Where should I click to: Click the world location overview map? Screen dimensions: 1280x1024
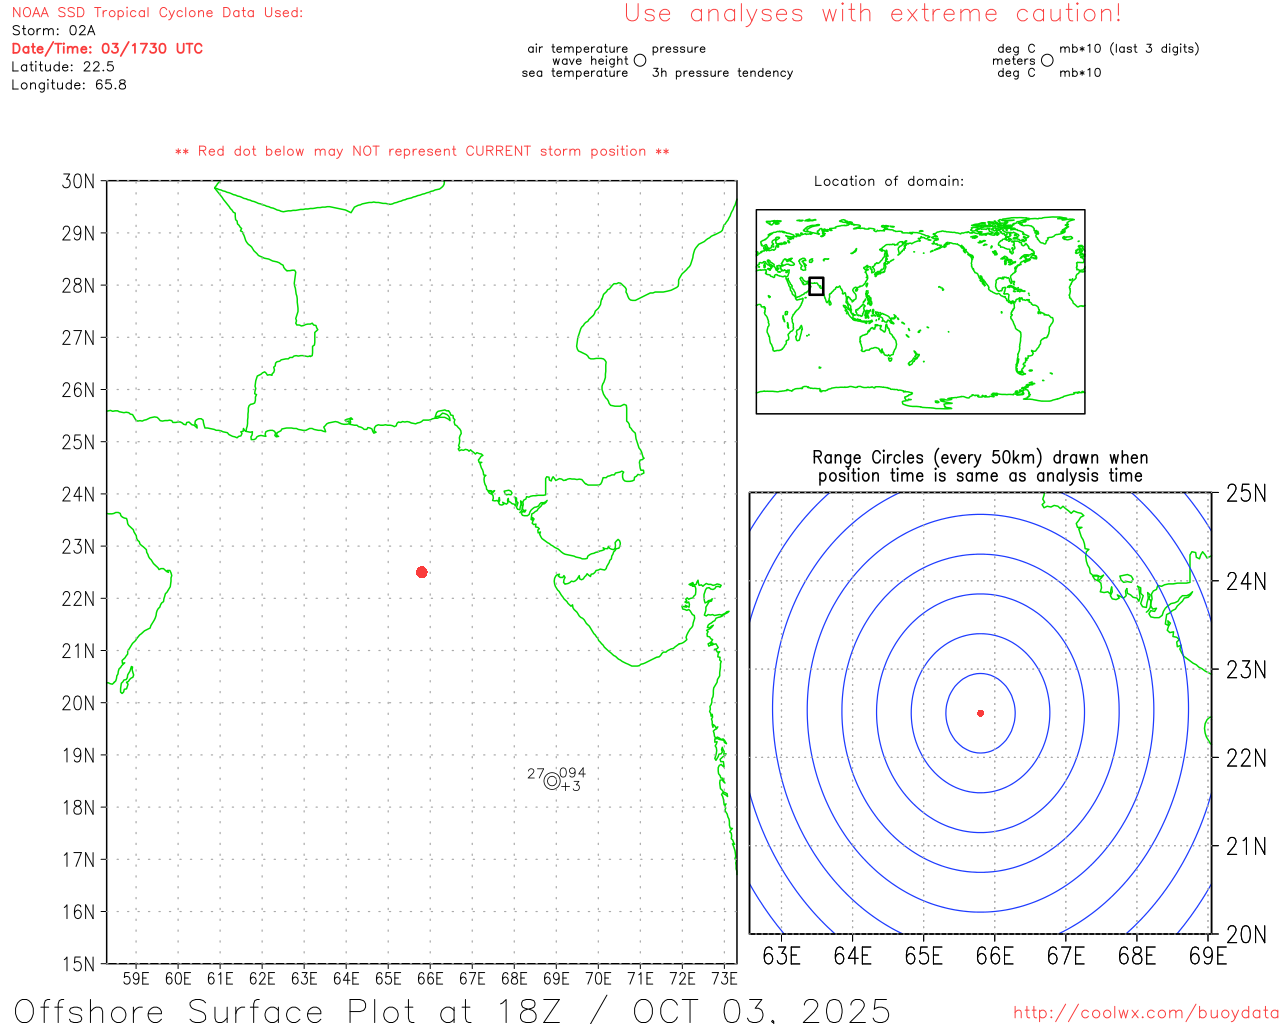pyautogui.click(x=920, y=312)
